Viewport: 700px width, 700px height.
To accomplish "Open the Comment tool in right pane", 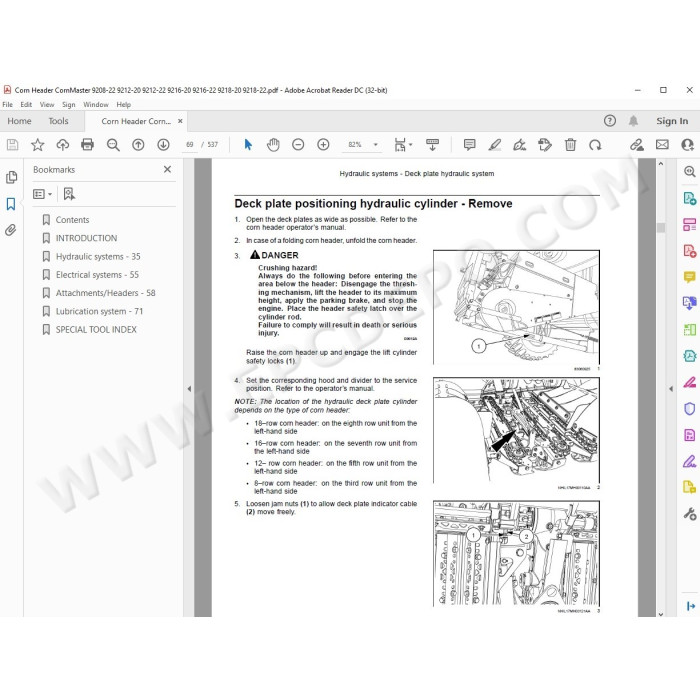I will [689, 277].
